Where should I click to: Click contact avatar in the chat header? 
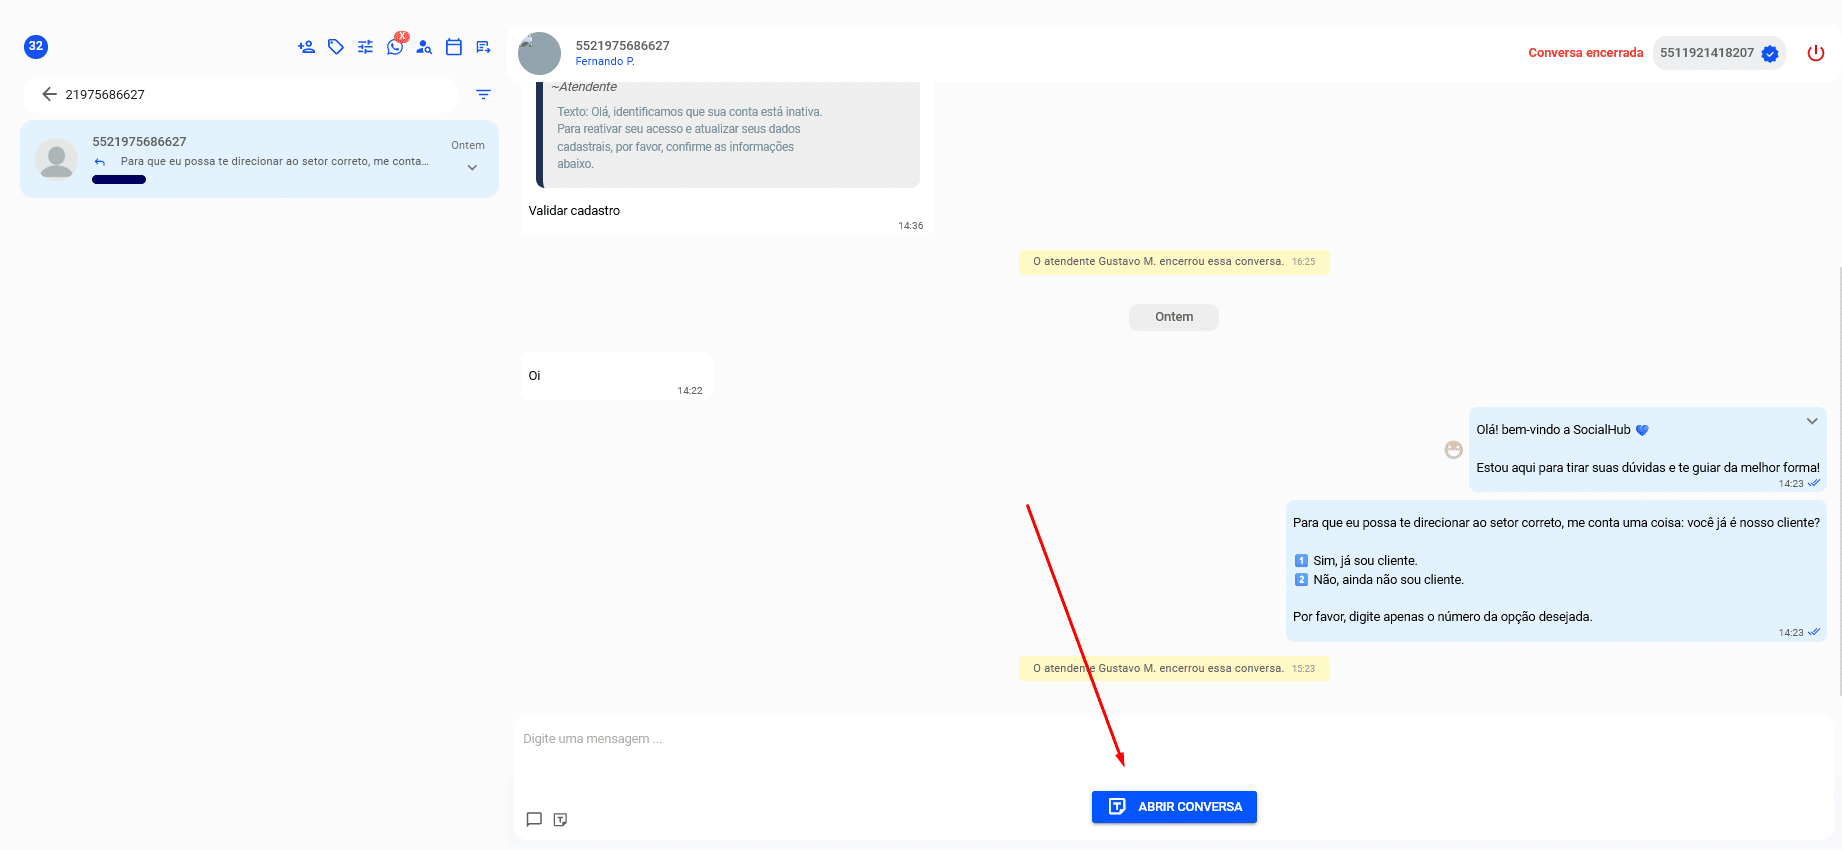point(539,54)
